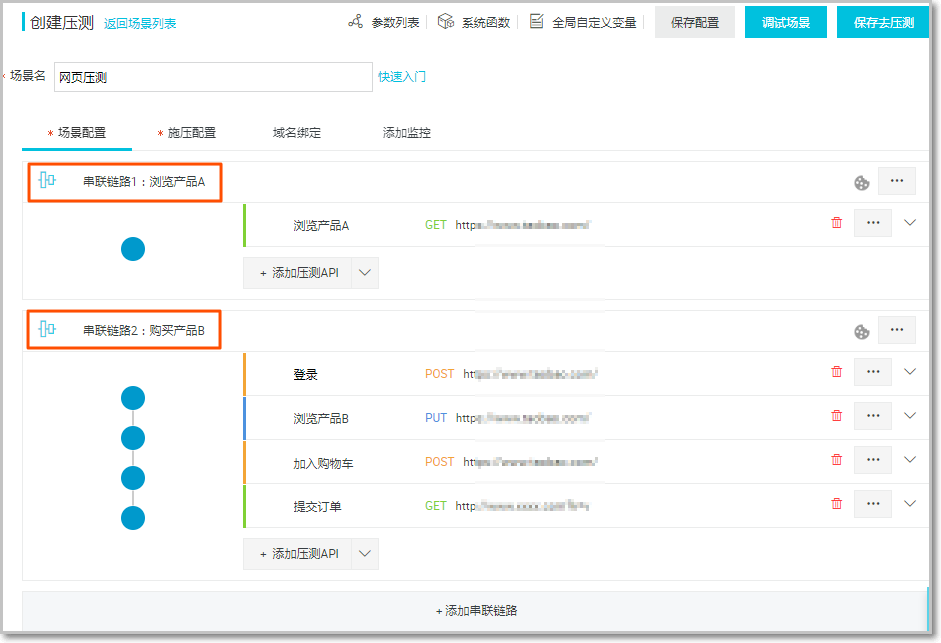Delete the 加入购物车 API row
The width and height of the screenshot is (941, 643).
837,459
